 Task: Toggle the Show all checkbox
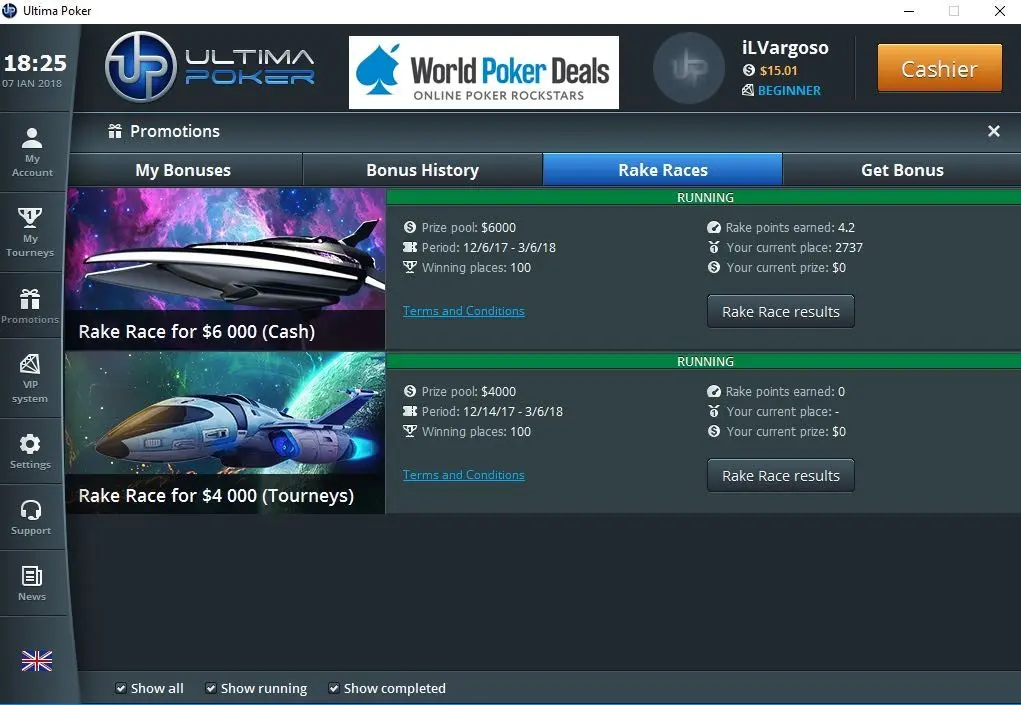point(121,688)
